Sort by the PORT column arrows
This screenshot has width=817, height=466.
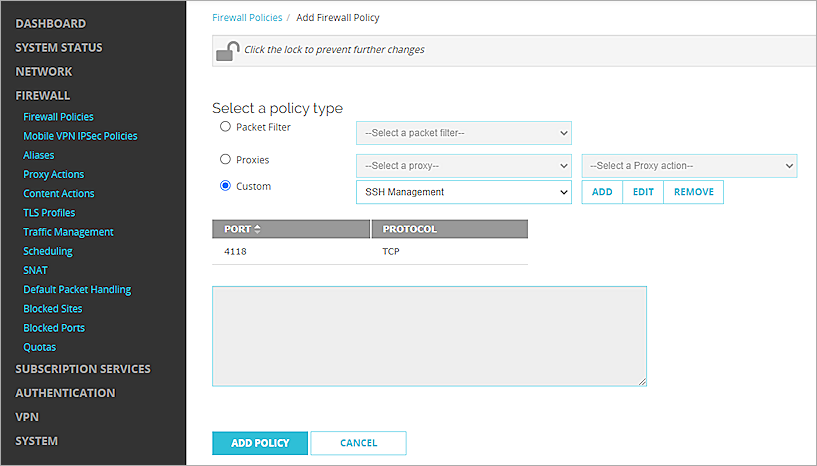tap(257, 229)
